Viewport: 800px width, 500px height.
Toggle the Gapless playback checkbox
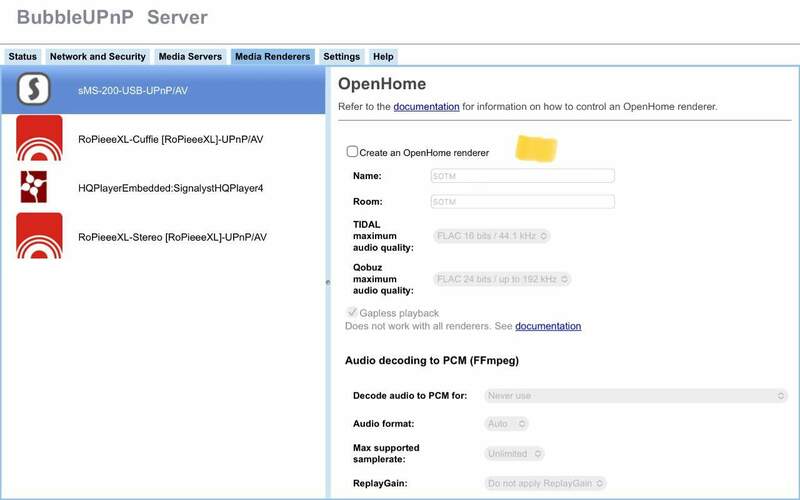pyautogui.click(x=352, y=312)
